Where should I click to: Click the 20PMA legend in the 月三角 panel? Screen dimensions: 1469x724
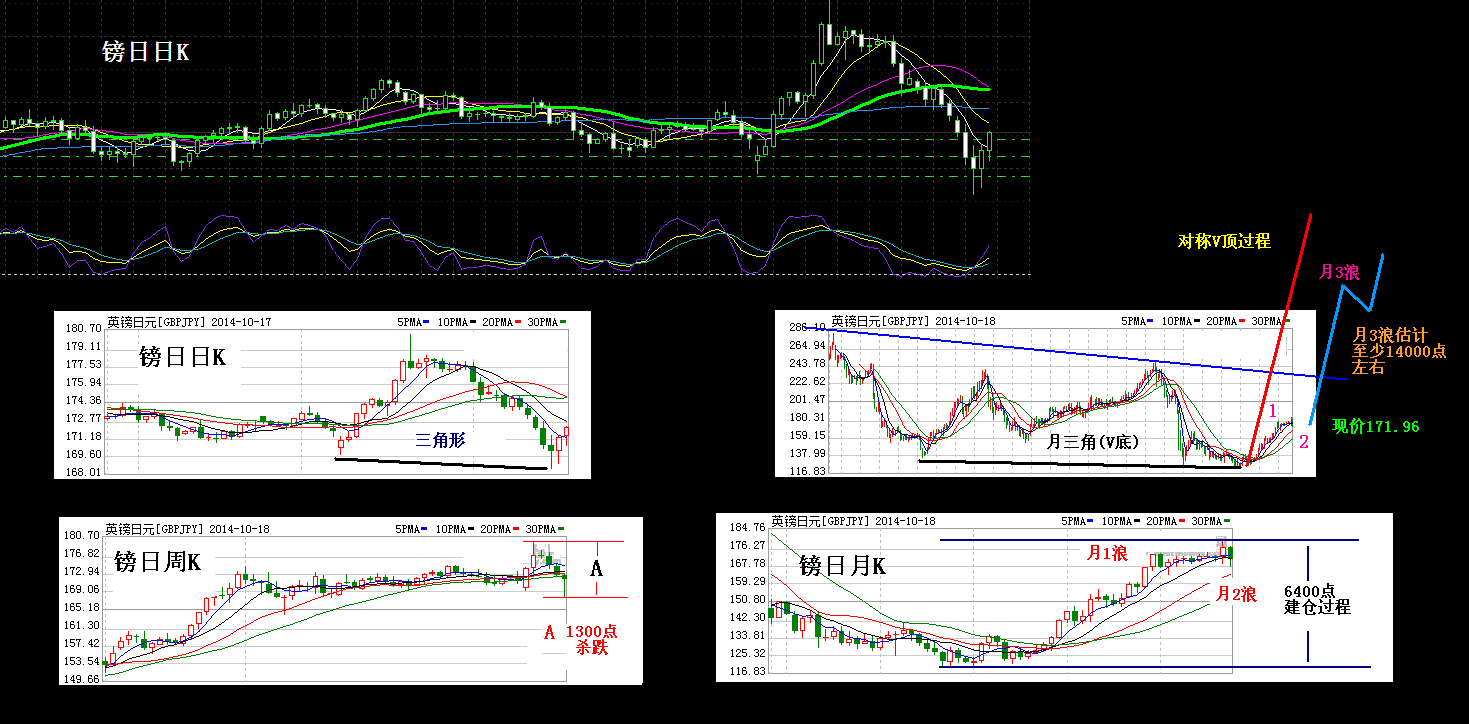pos(1225,321)
